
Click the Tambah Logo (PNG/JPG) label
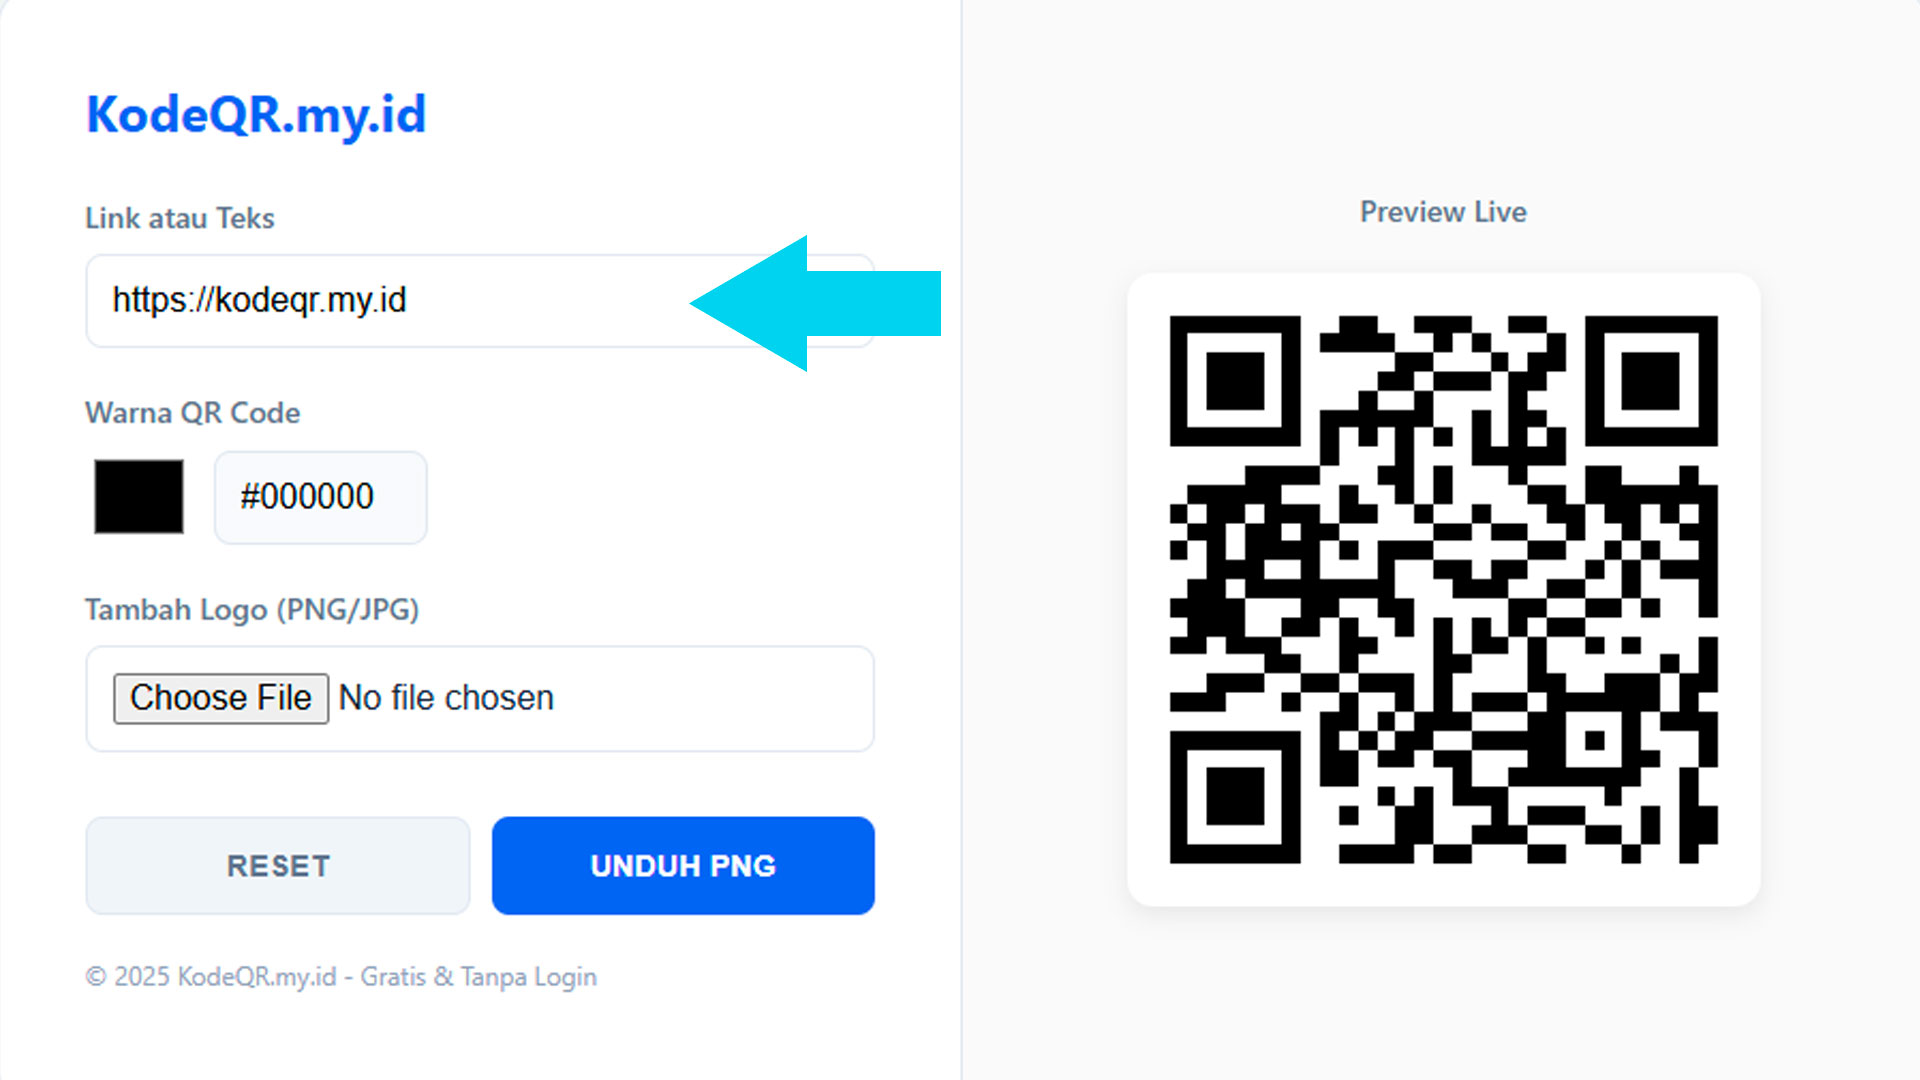[x=252, y=609]
